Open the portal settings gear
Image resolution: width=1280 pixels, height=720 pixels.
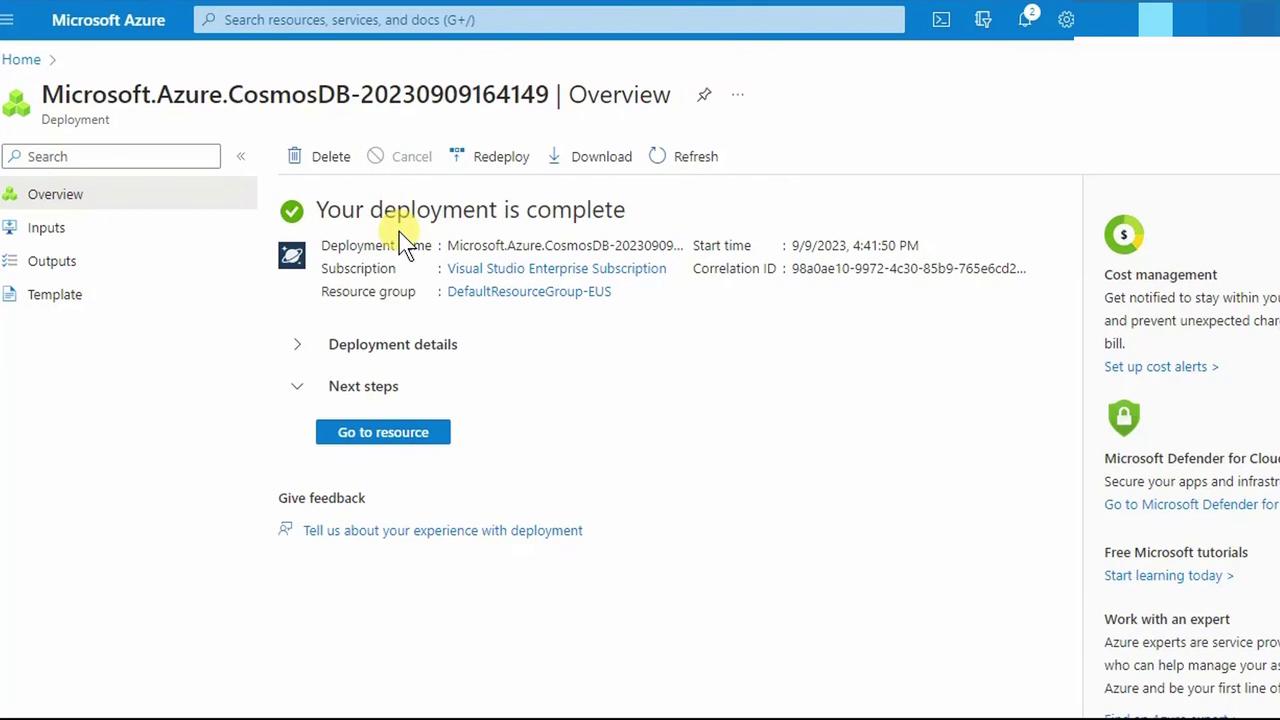[x=1066, y=19]
